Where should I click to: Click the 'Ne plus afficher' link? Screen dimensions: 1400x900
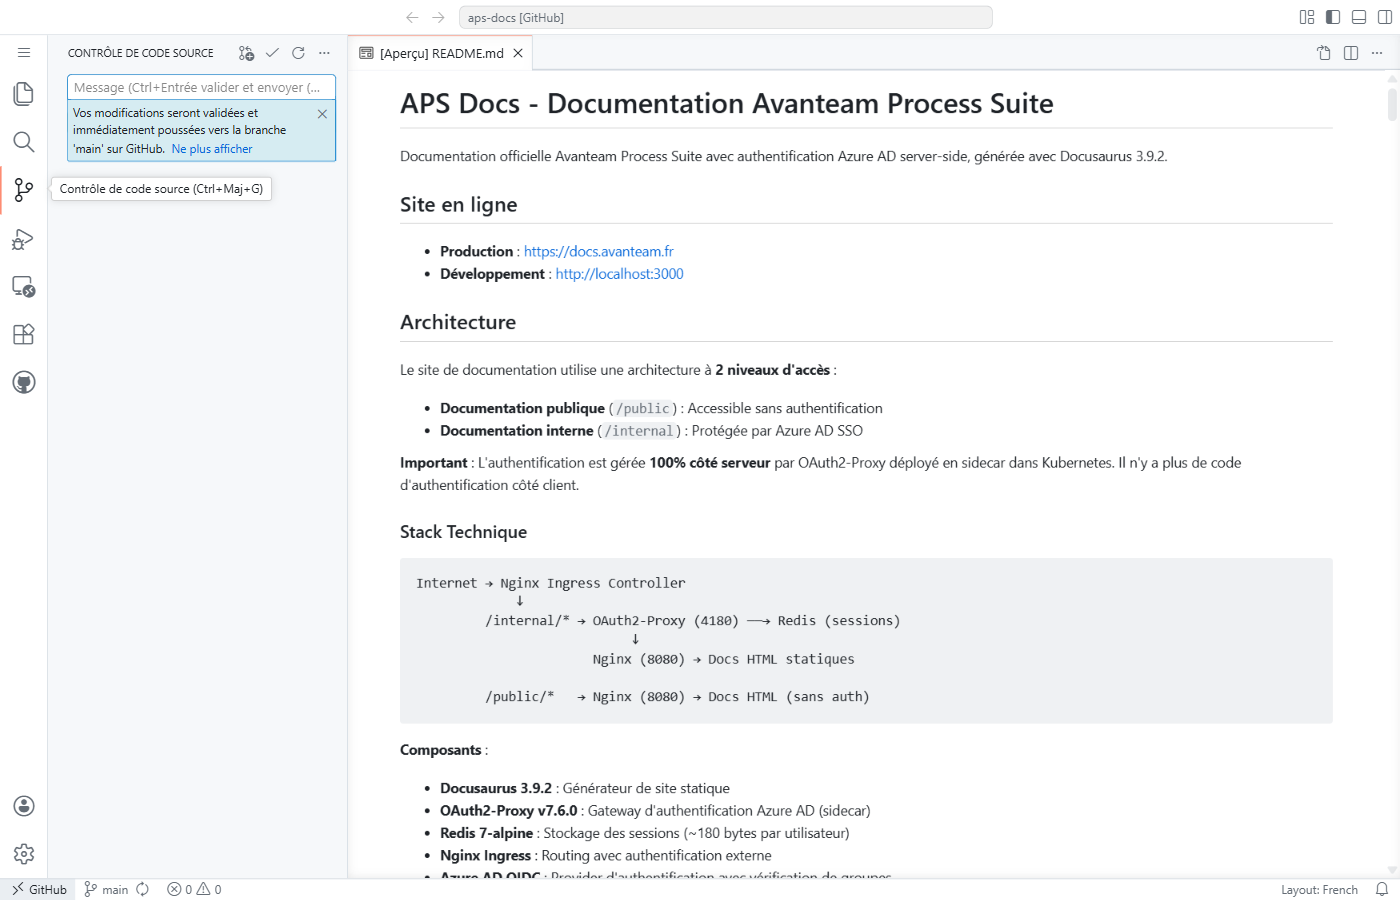point(212,149)
